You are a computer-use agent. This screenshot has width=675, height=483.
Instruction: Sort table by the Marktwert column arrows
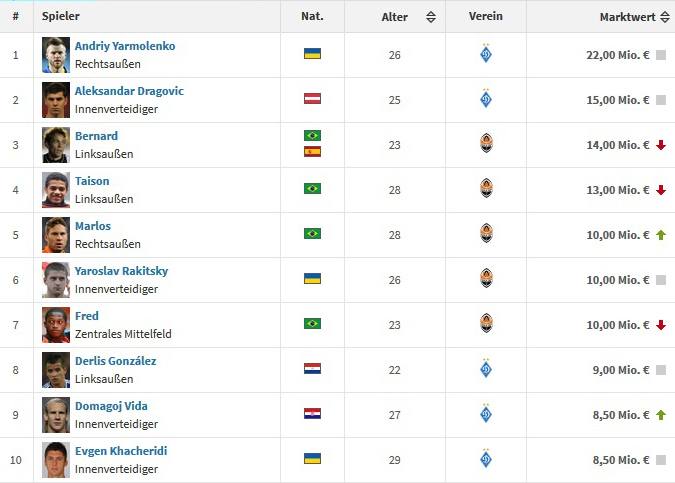click(x=665, y=17)
